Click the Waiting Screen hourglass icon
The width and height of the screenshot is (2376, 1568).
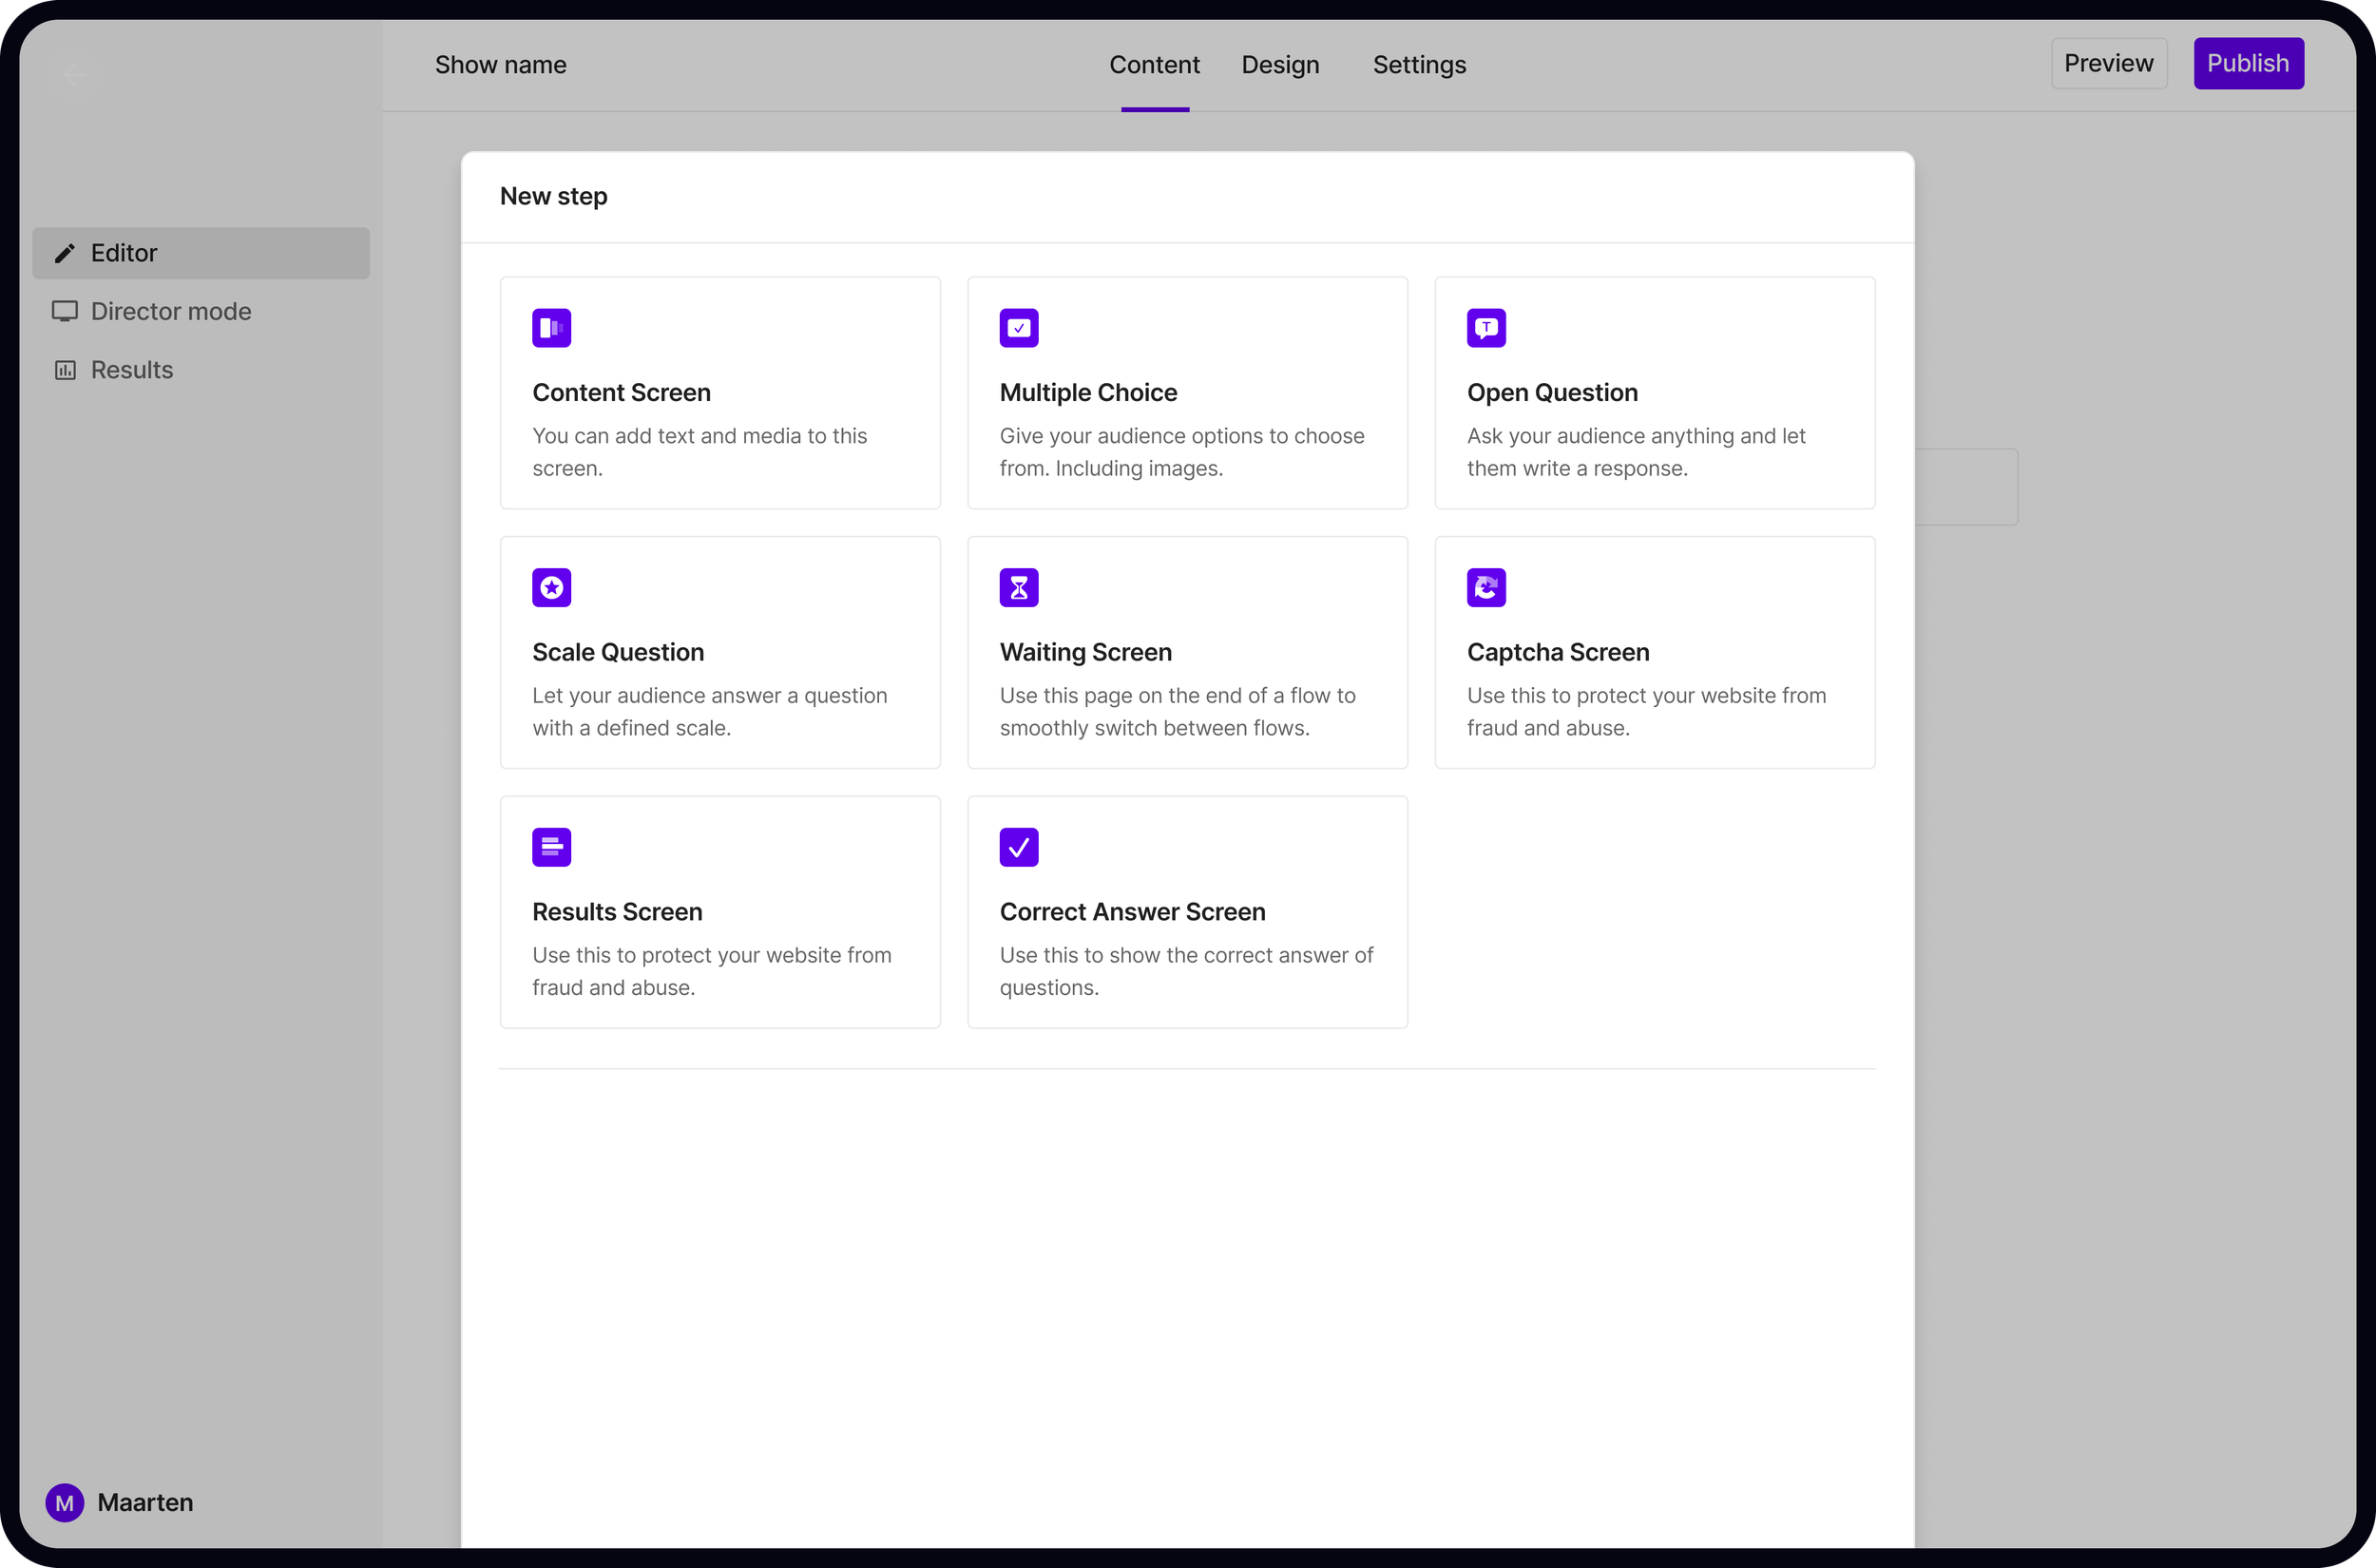coord(1018,588)
